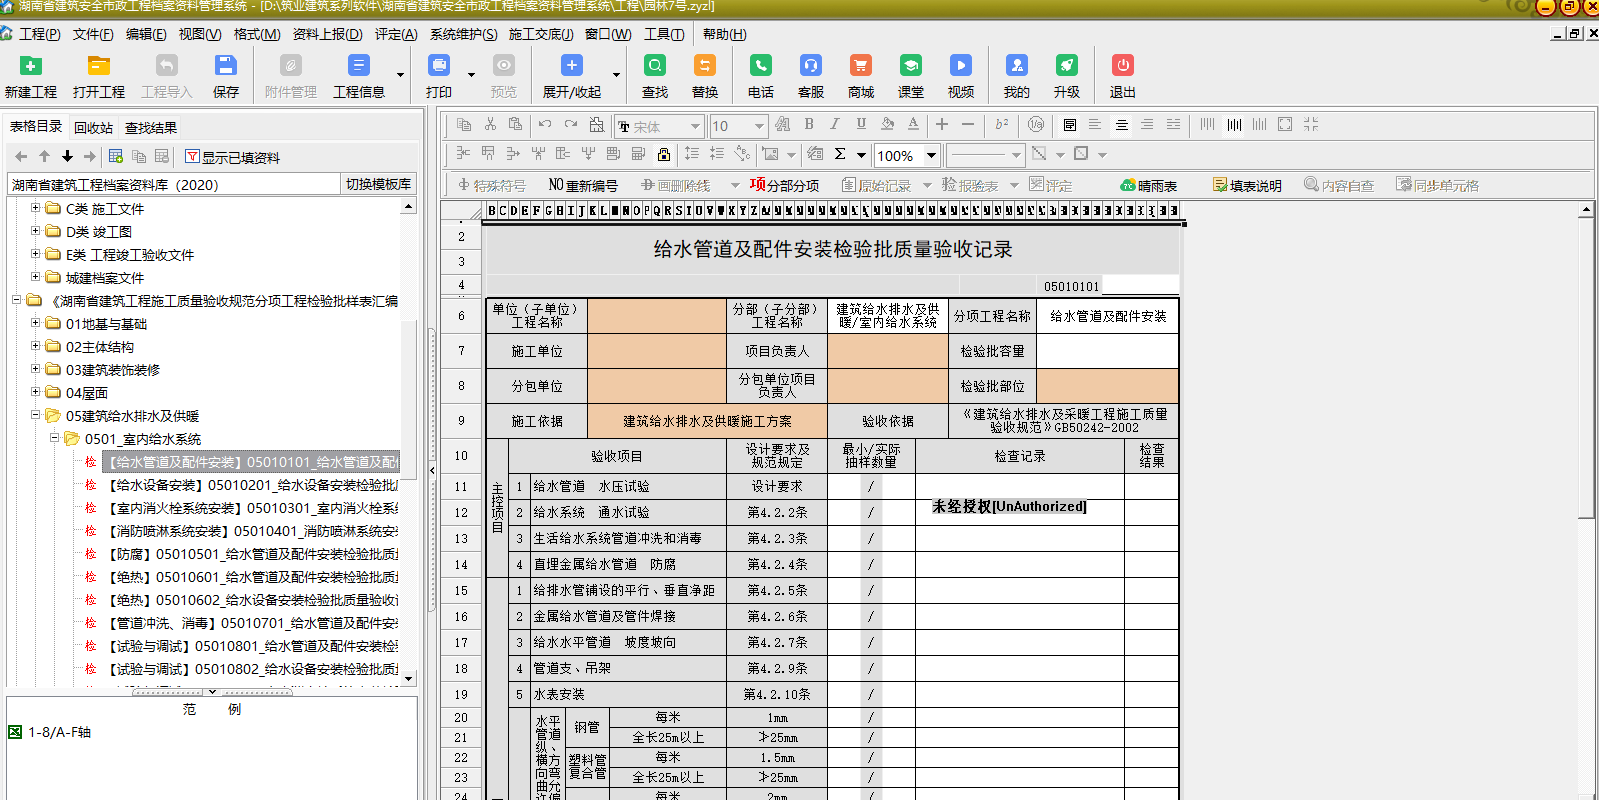1599x800 pixels.
Task: Apply underline formatting icon
Action: pyautogui.click(x=861, y=125)
